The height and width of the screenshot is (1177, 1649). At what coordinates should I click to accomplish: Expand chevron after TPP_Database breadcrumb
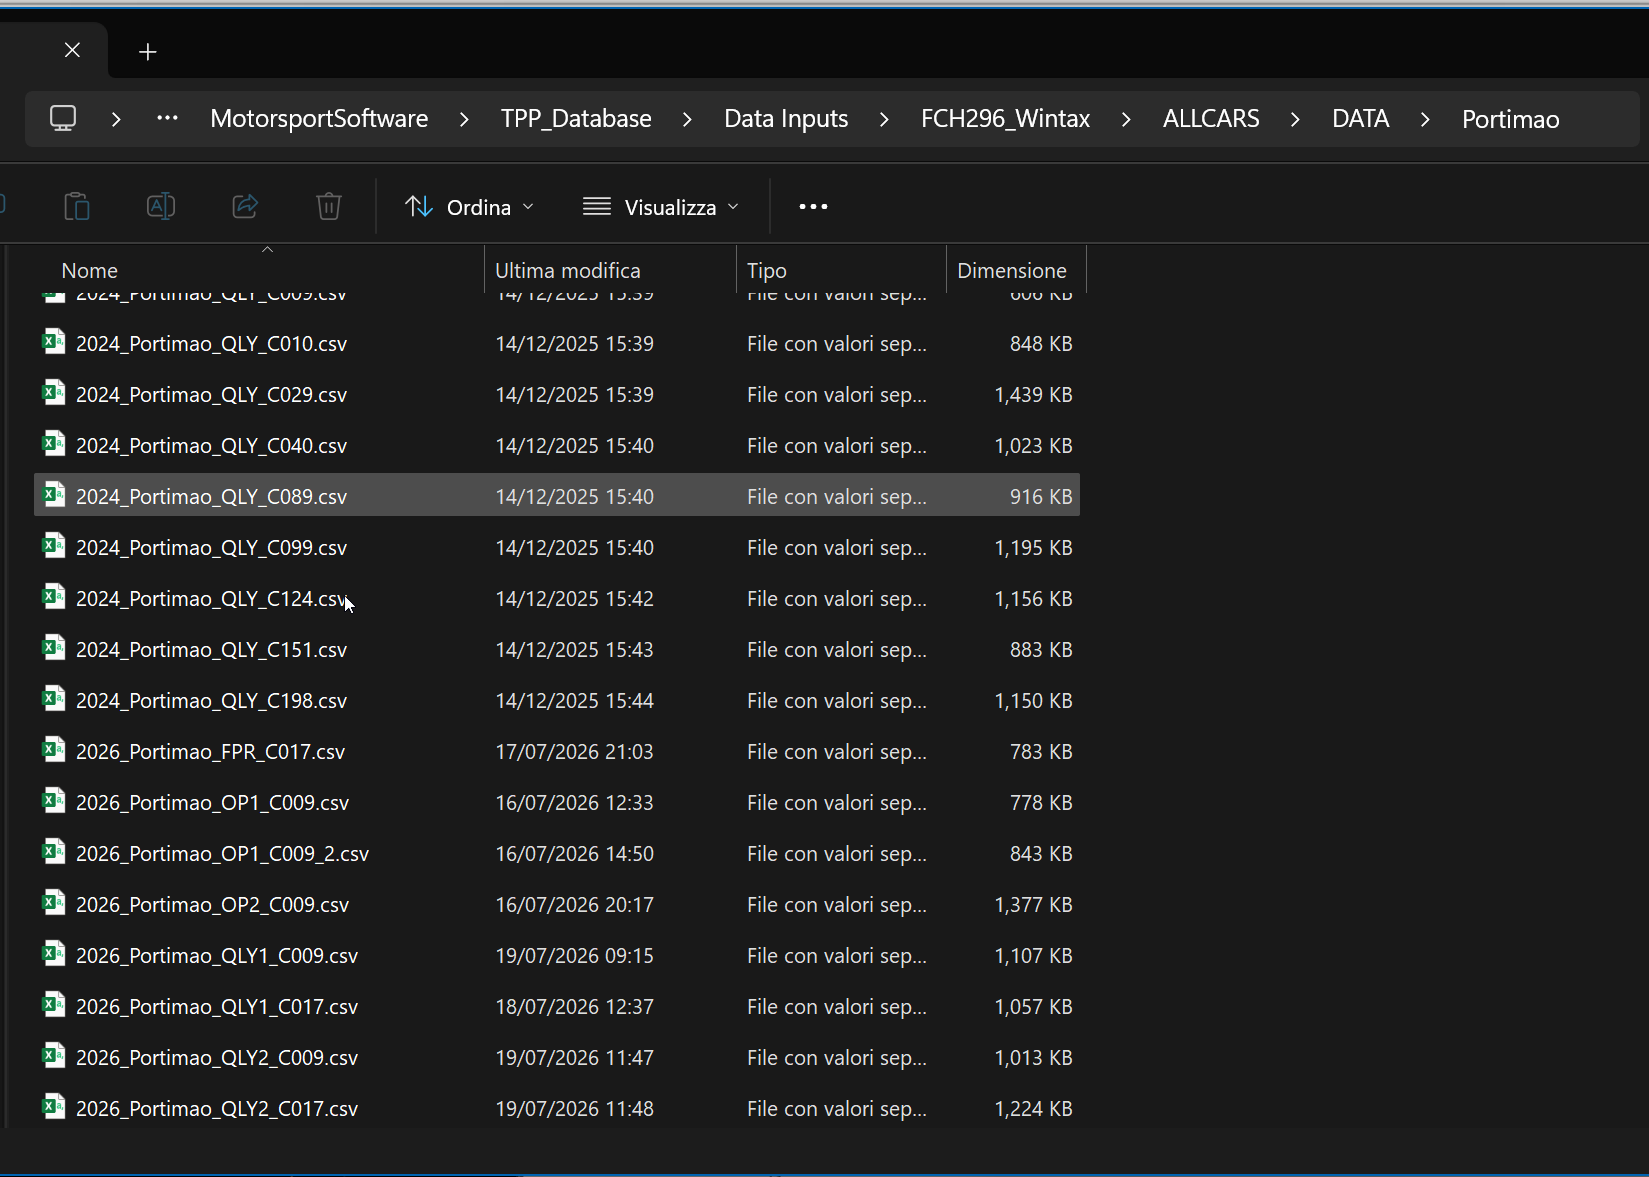coord(687,119)
